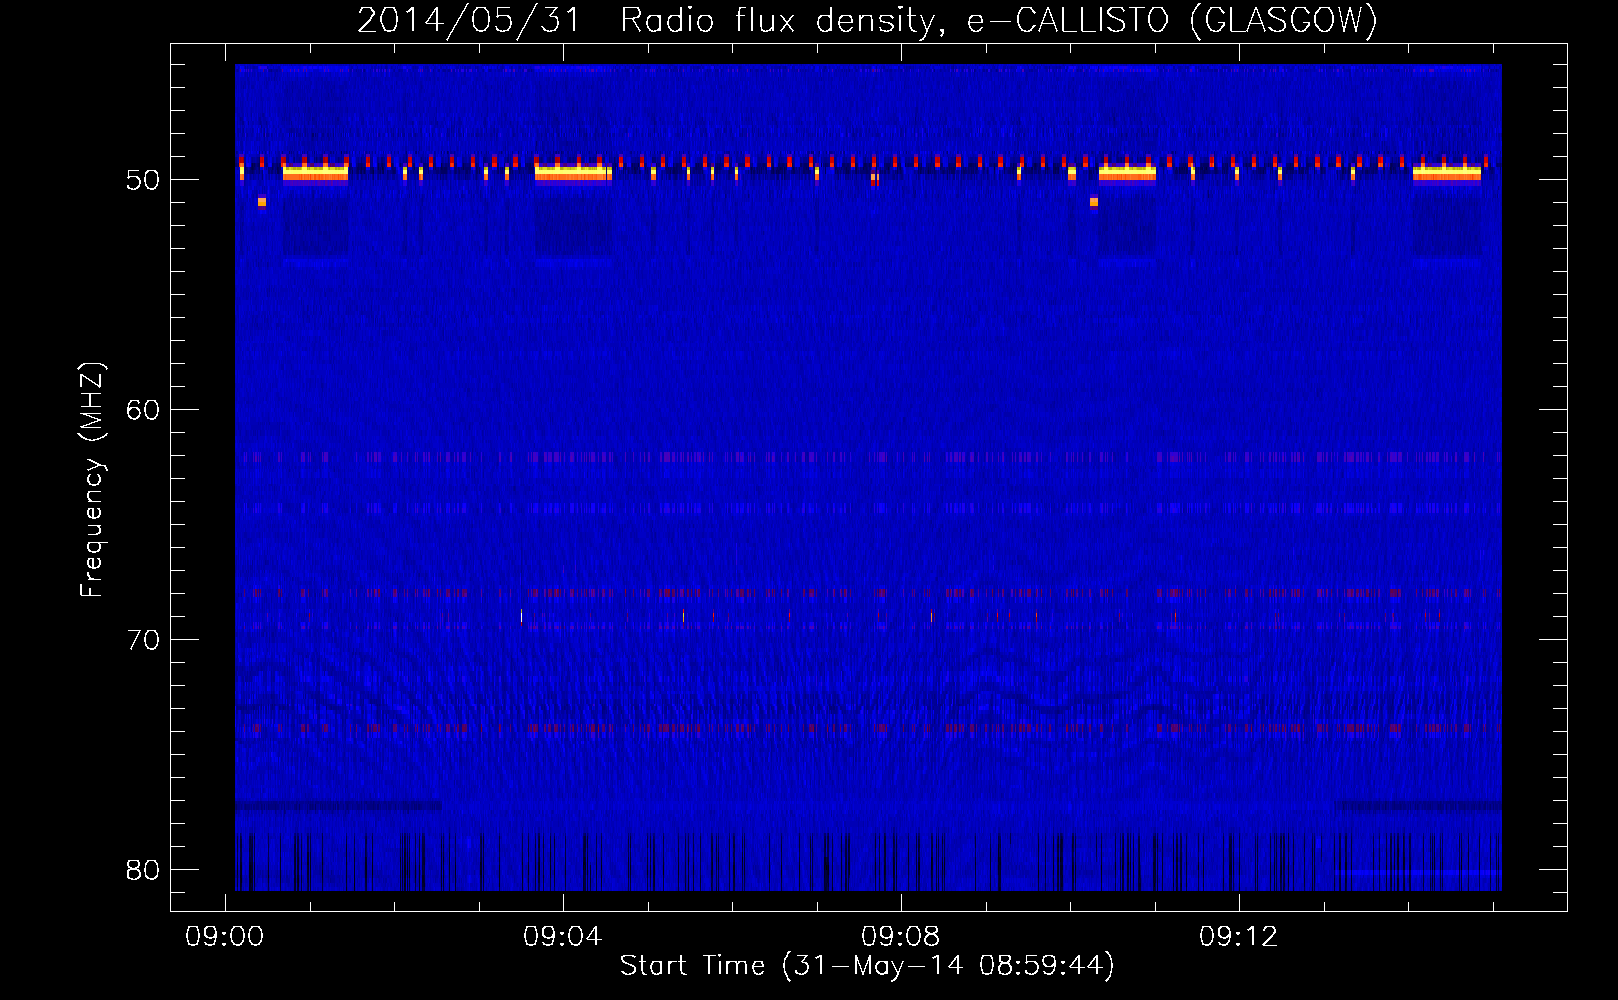Click the 80 frequency tick label

[143, 870]
